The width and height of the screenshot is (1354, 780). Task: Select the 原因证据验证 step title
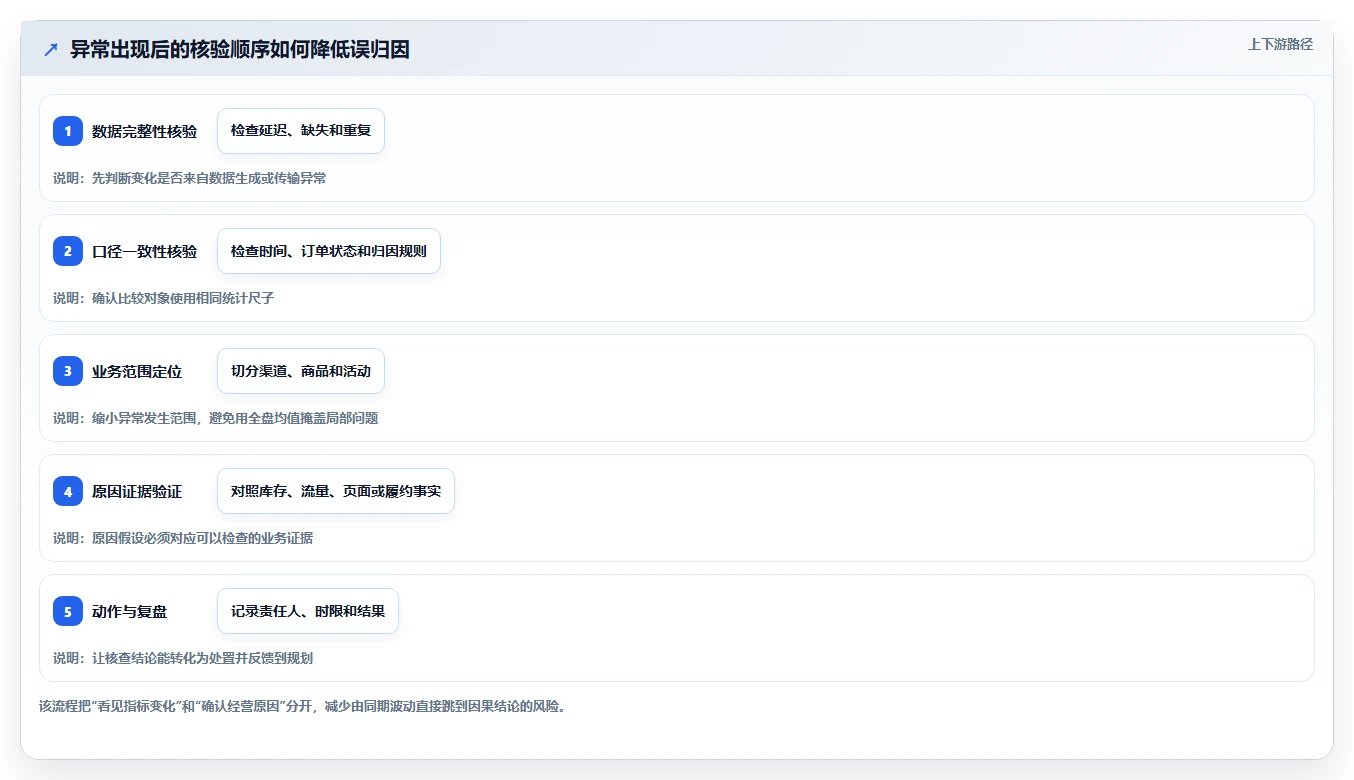point(137,491)
